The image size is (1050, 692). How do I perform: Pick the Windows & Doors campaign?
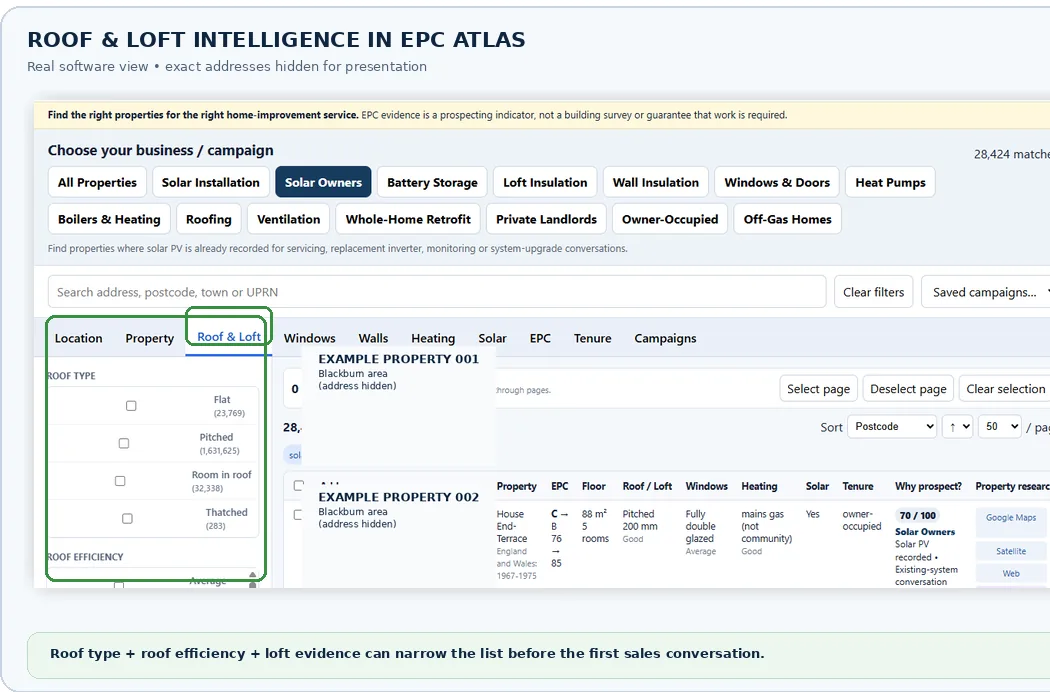(777, 182)
